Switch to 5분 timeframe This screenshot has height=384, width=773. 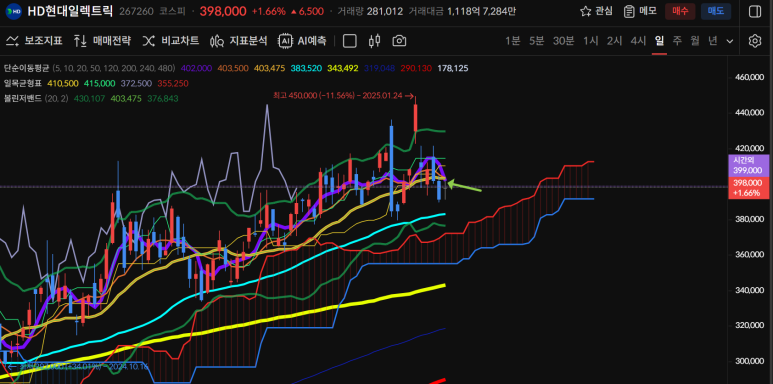click(x=536, y=41)
